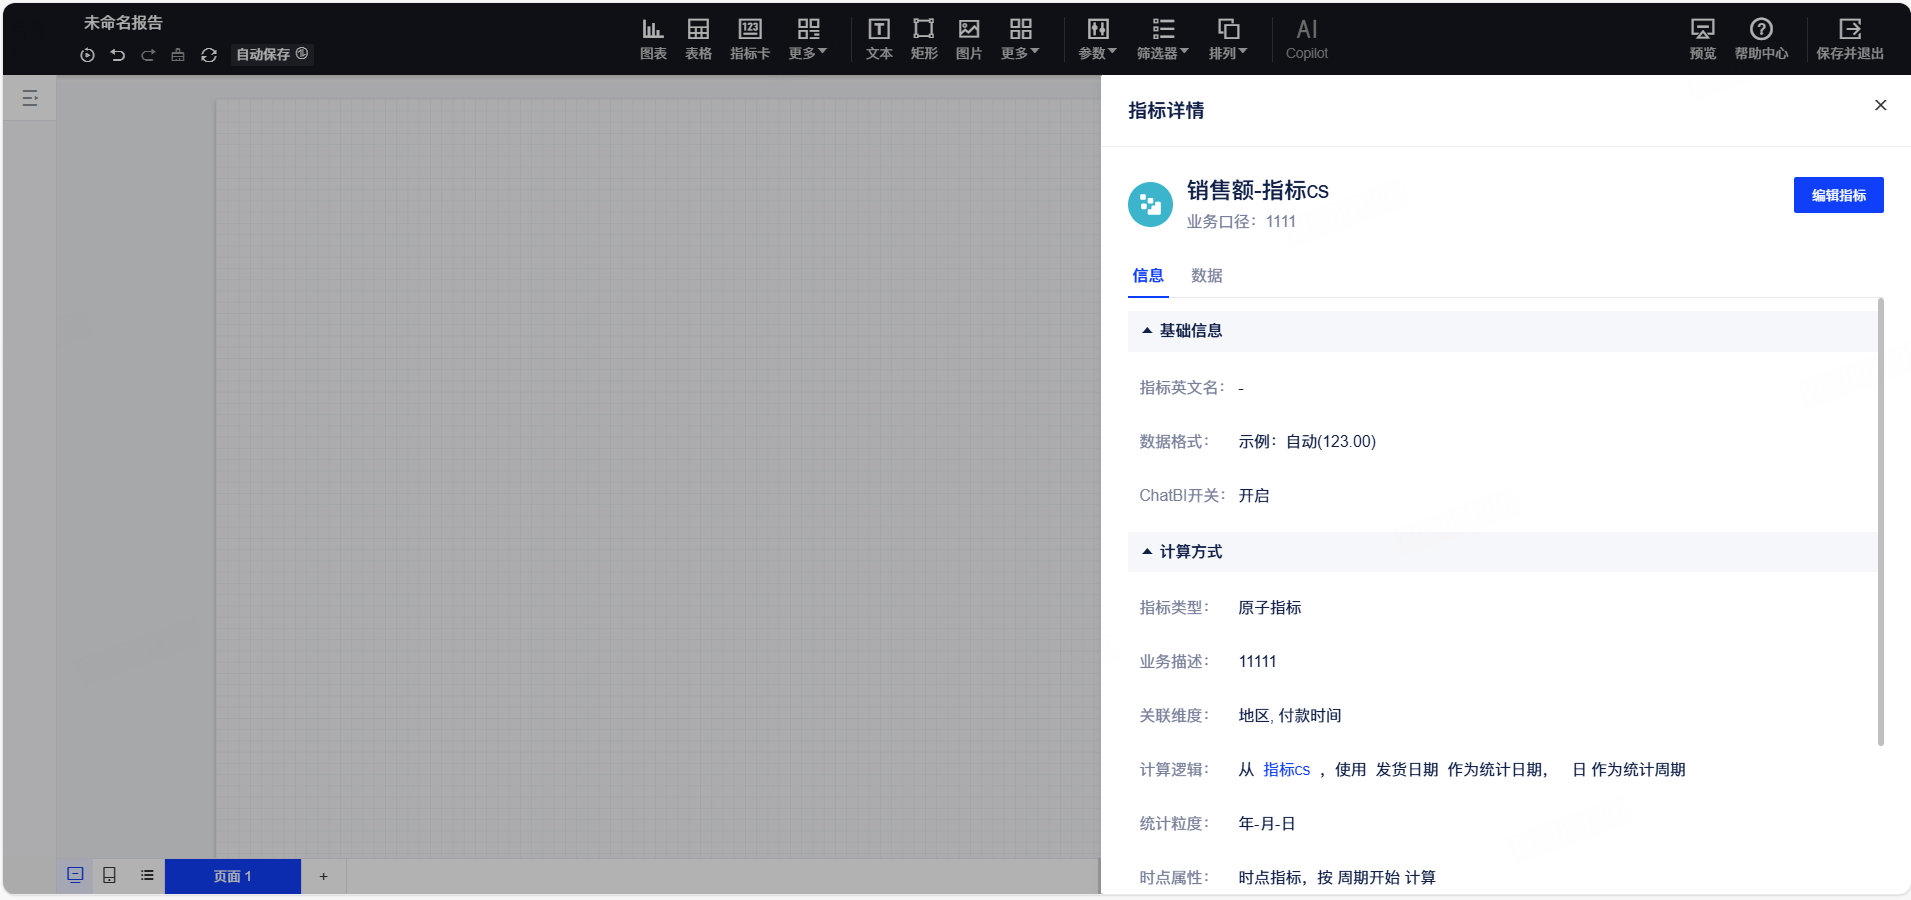Switch to mobile layout view icon
1911x900 pixels.
110,875
